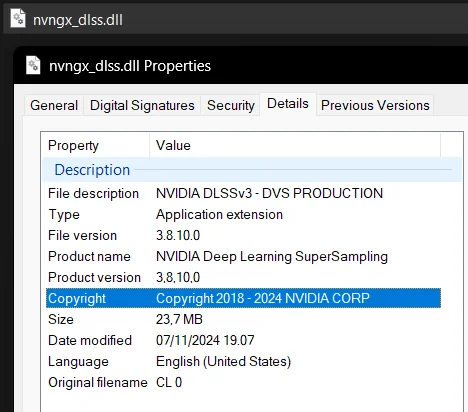Click the Description group heading
This screenshot has height=412, width=468.
click(x=92, y=170)
